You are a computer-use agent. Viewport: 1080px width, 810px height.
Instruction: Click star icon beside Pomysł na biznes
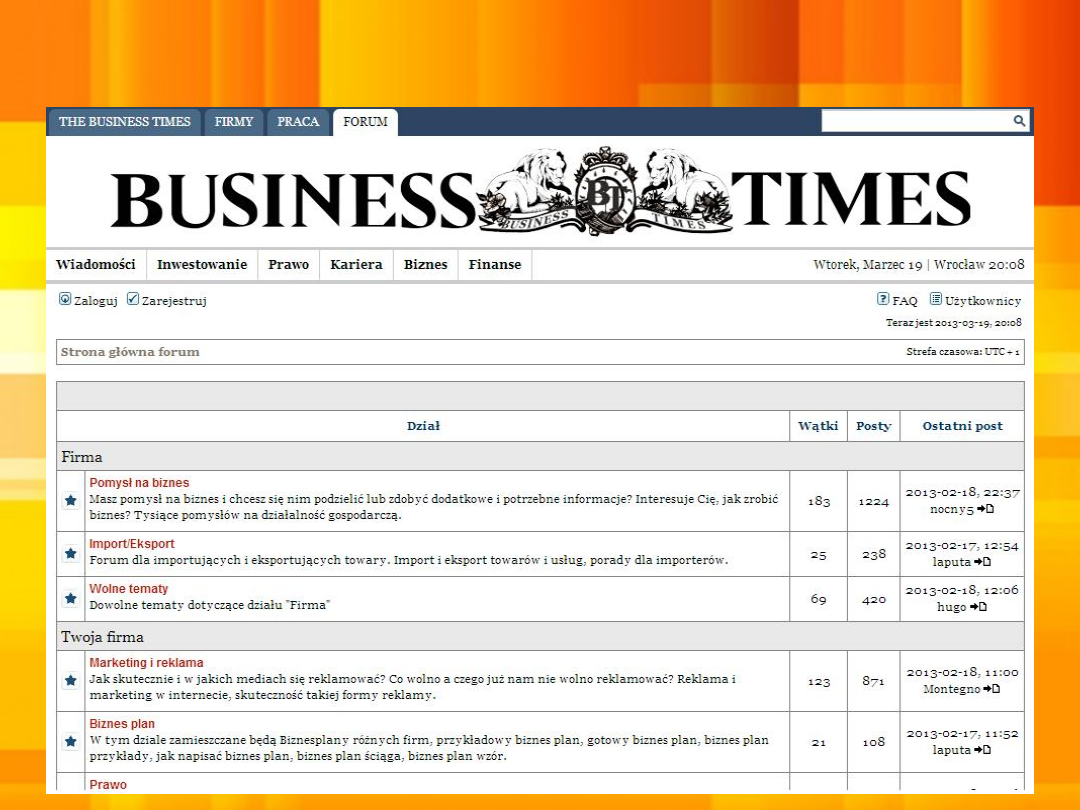[x=71, y=501]
